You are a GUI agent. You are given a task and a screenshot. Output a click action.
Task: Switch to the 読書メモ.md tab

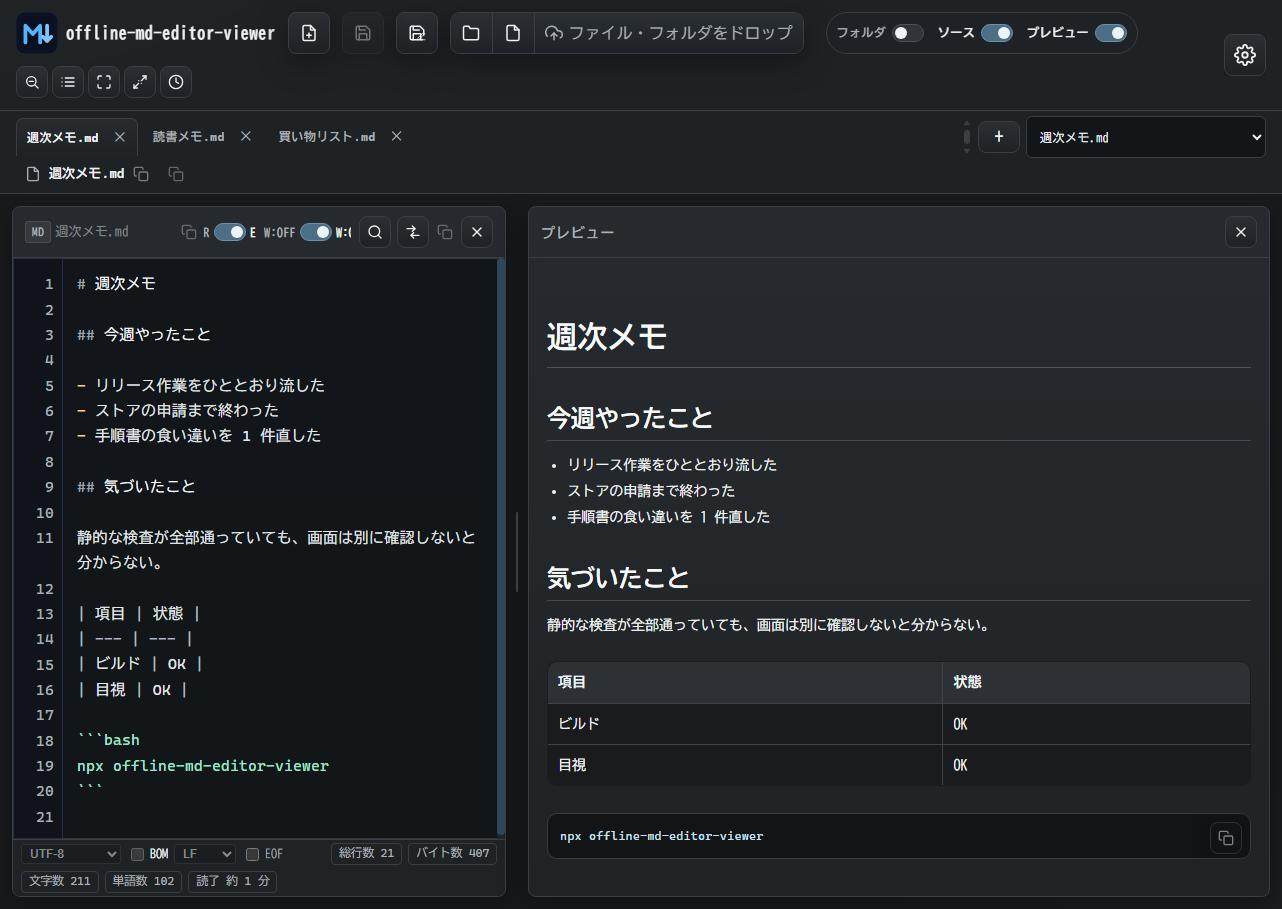click(189, 136)
